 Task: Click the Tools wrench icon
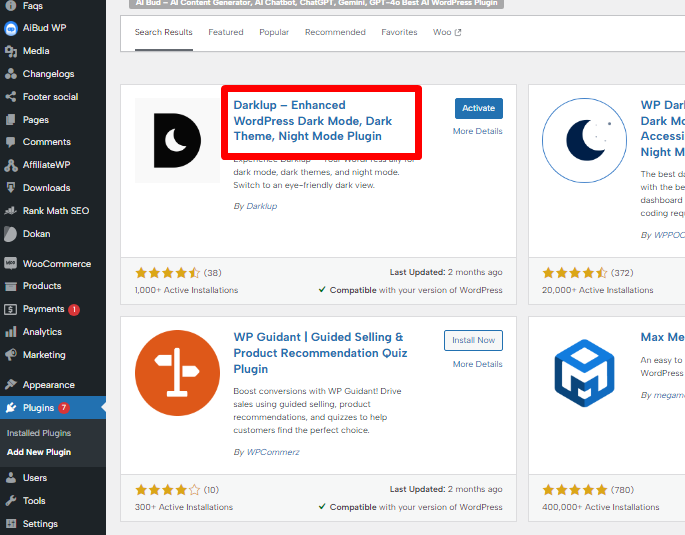(x=10, y=500)
